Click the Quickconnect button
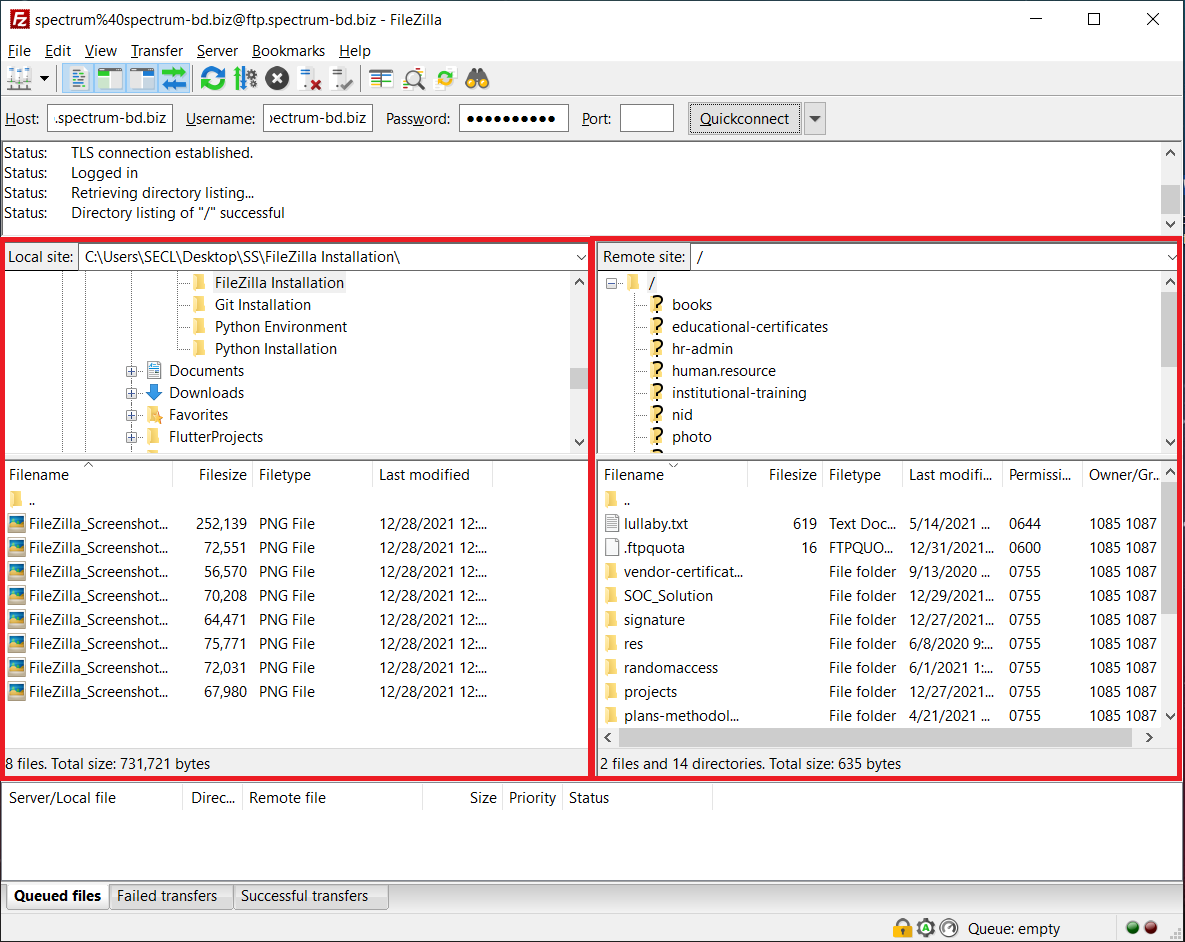 click(744, 119)
